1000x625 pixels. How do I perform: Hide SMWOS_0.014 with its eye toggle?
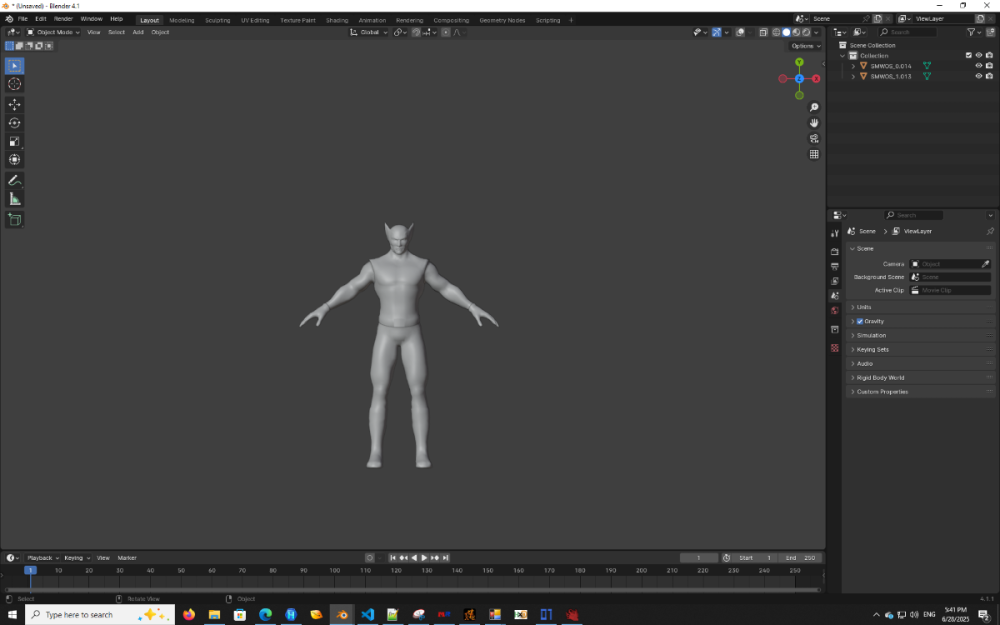(979, 66)
